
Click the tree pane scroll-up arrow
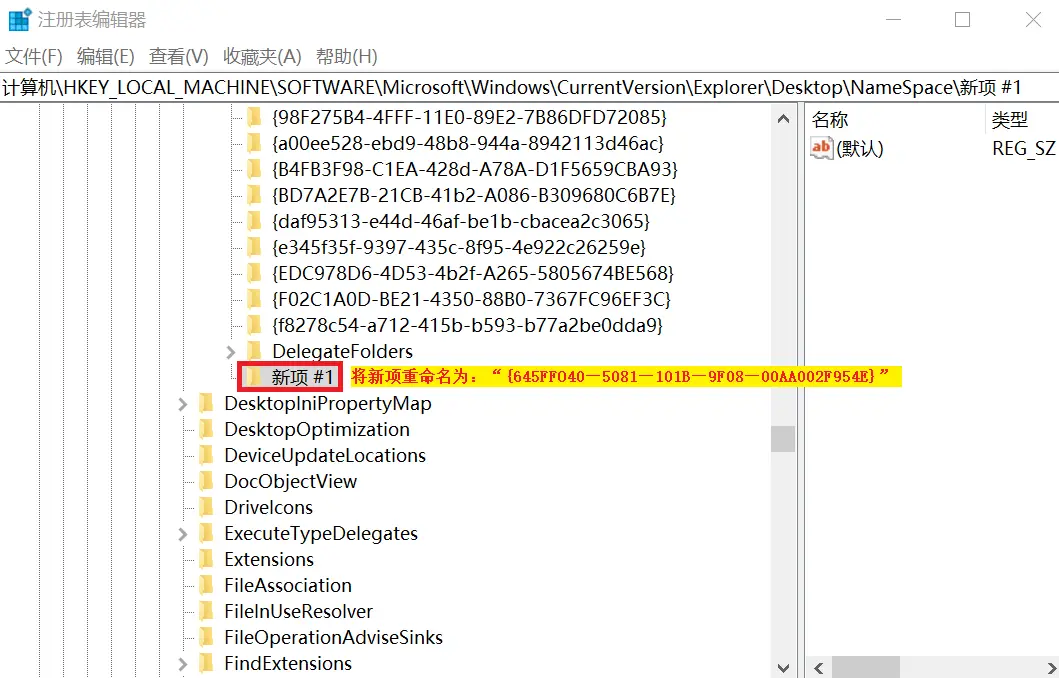(x=783, y=118)
